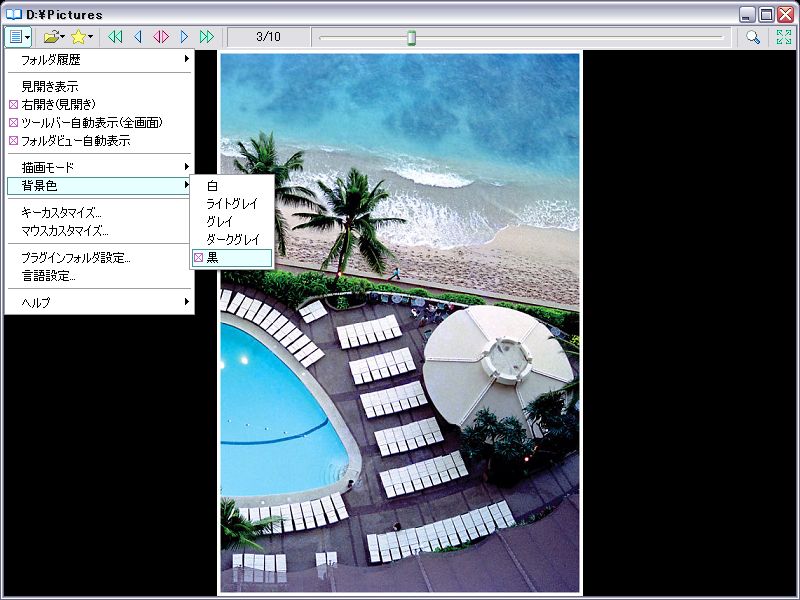The image size is (800, 600).
Task: Click the magnifier zoom icon
Action: point(753,37)
